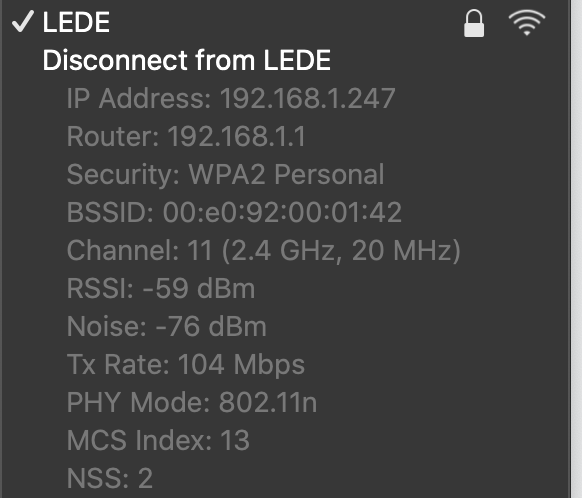
Task: Click the PHY Mode 802.11n line
Action: (x=192, y=402)
